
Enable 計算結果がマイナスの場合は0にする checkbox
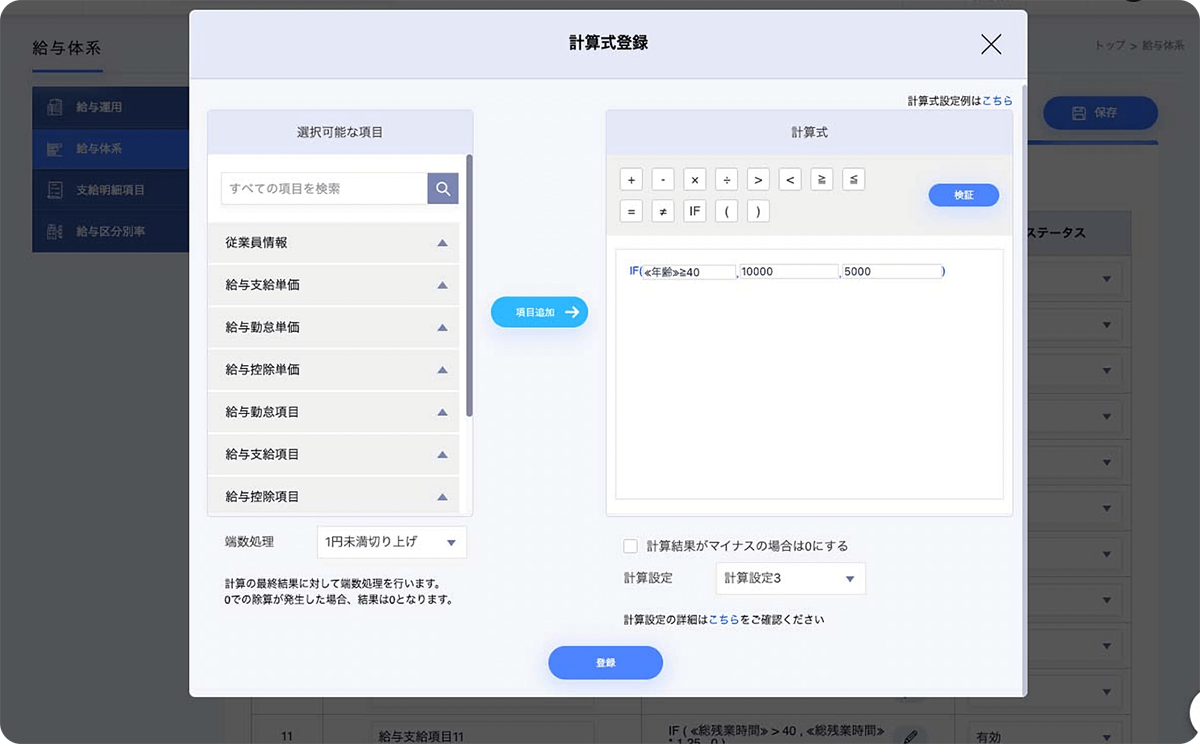pos(630,546)
